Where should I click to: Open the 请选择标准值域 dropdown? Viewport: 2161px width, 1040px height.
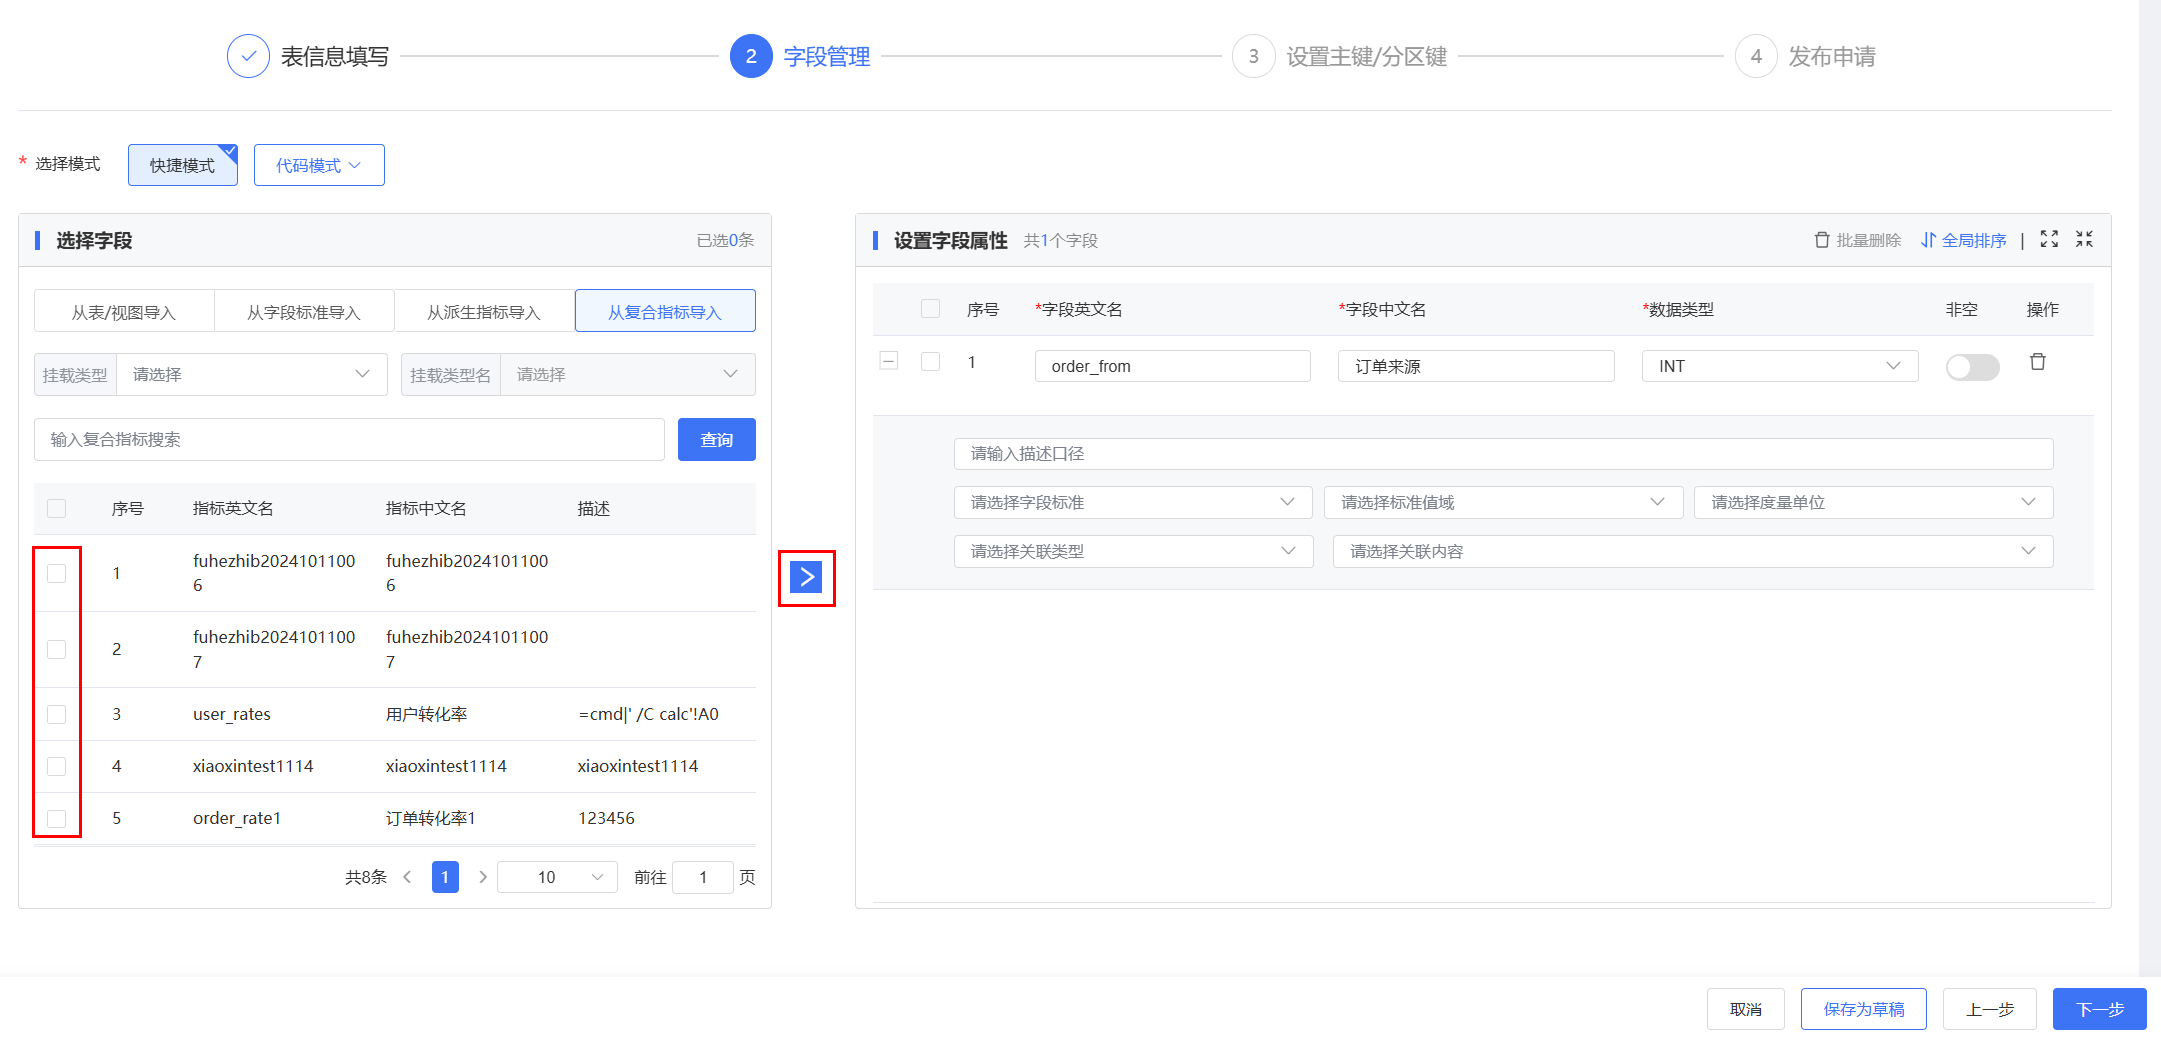1503,502
